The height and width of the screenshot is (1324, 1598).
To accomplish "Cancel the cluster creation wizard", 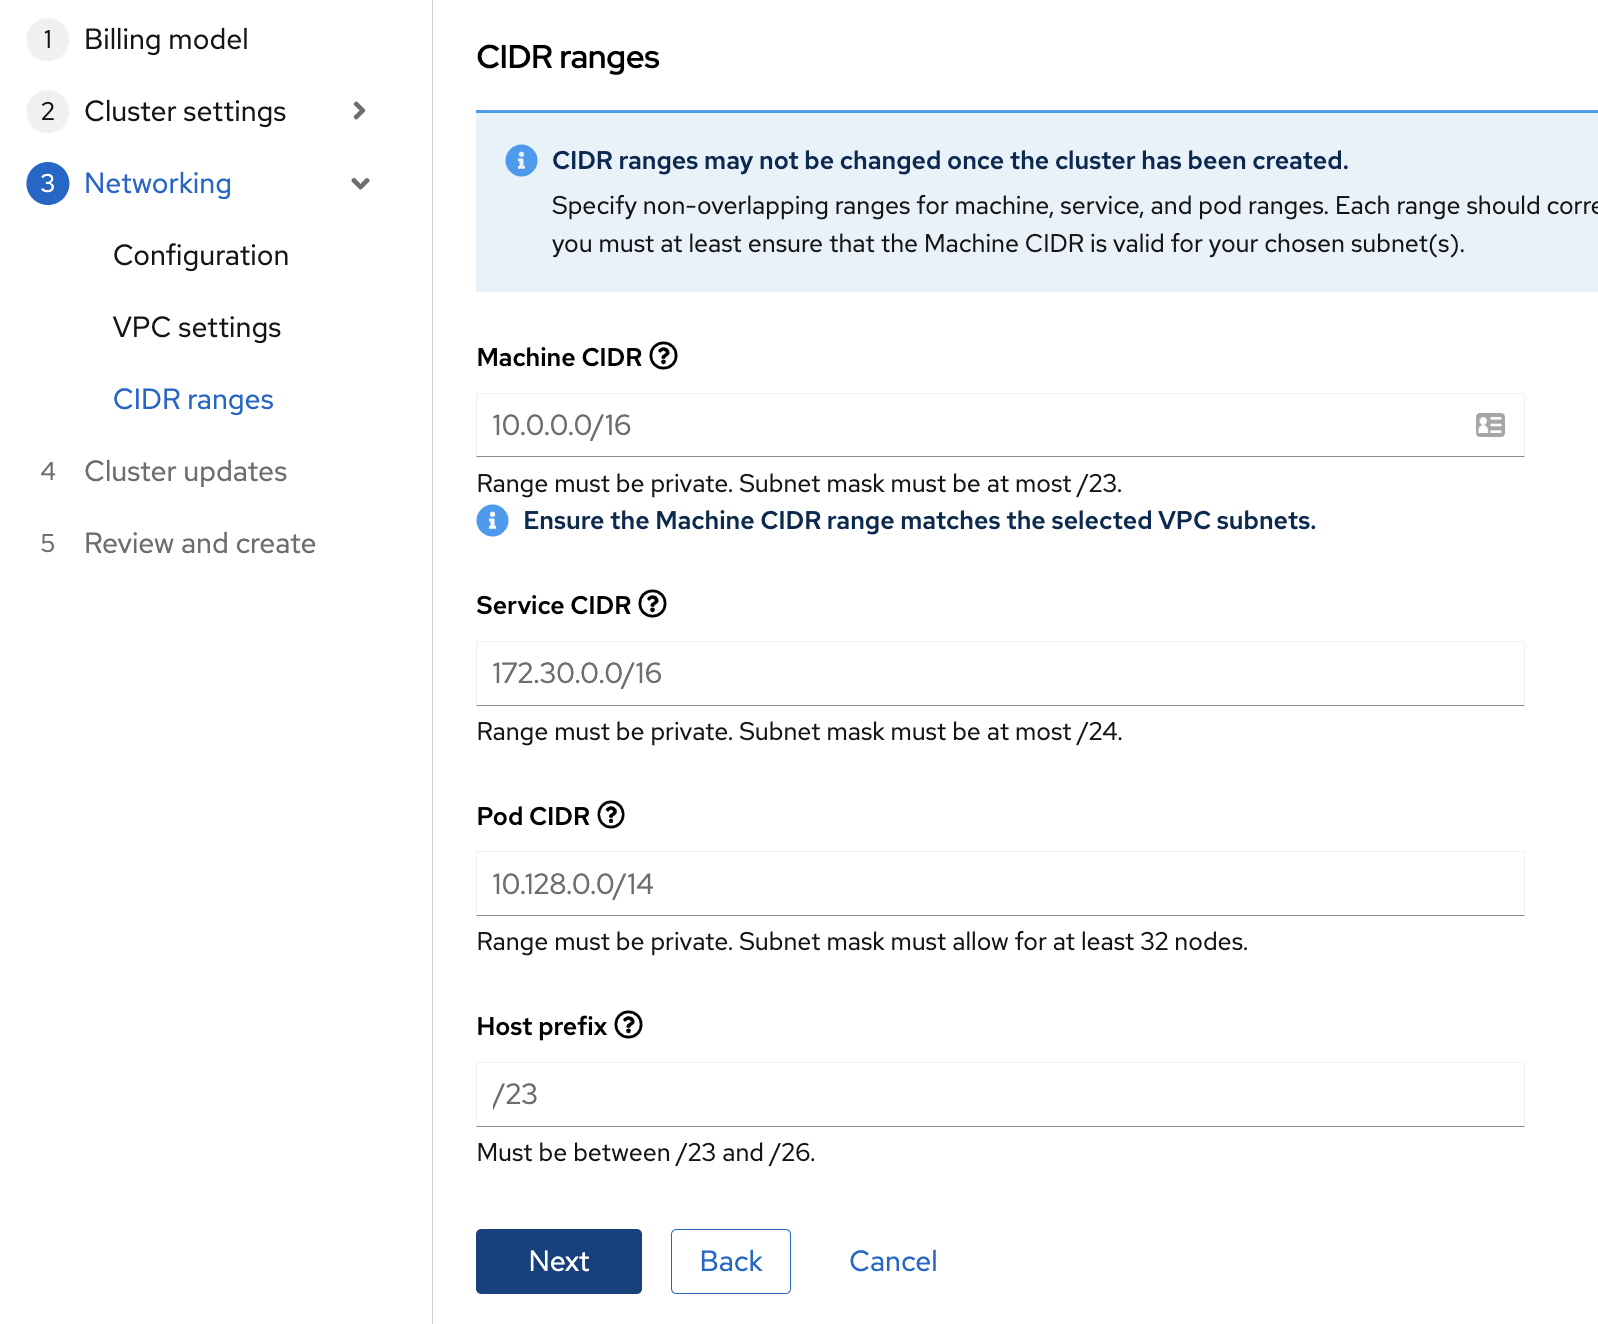I will pos(892,1261).
